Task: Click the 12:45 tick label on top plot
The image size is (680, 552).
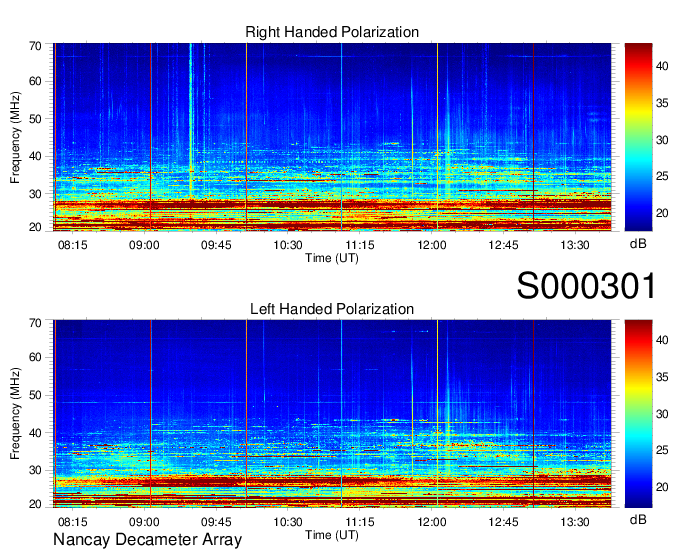Action: click(x=503, y=245)
